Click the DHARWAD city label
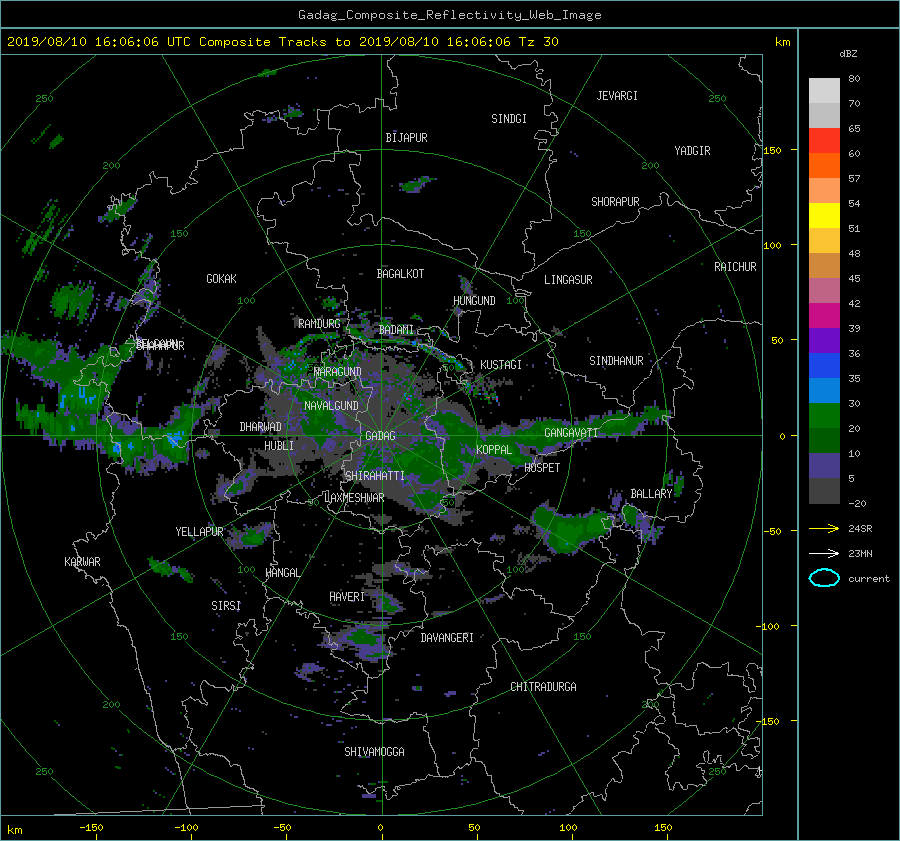 click(260, 427)
